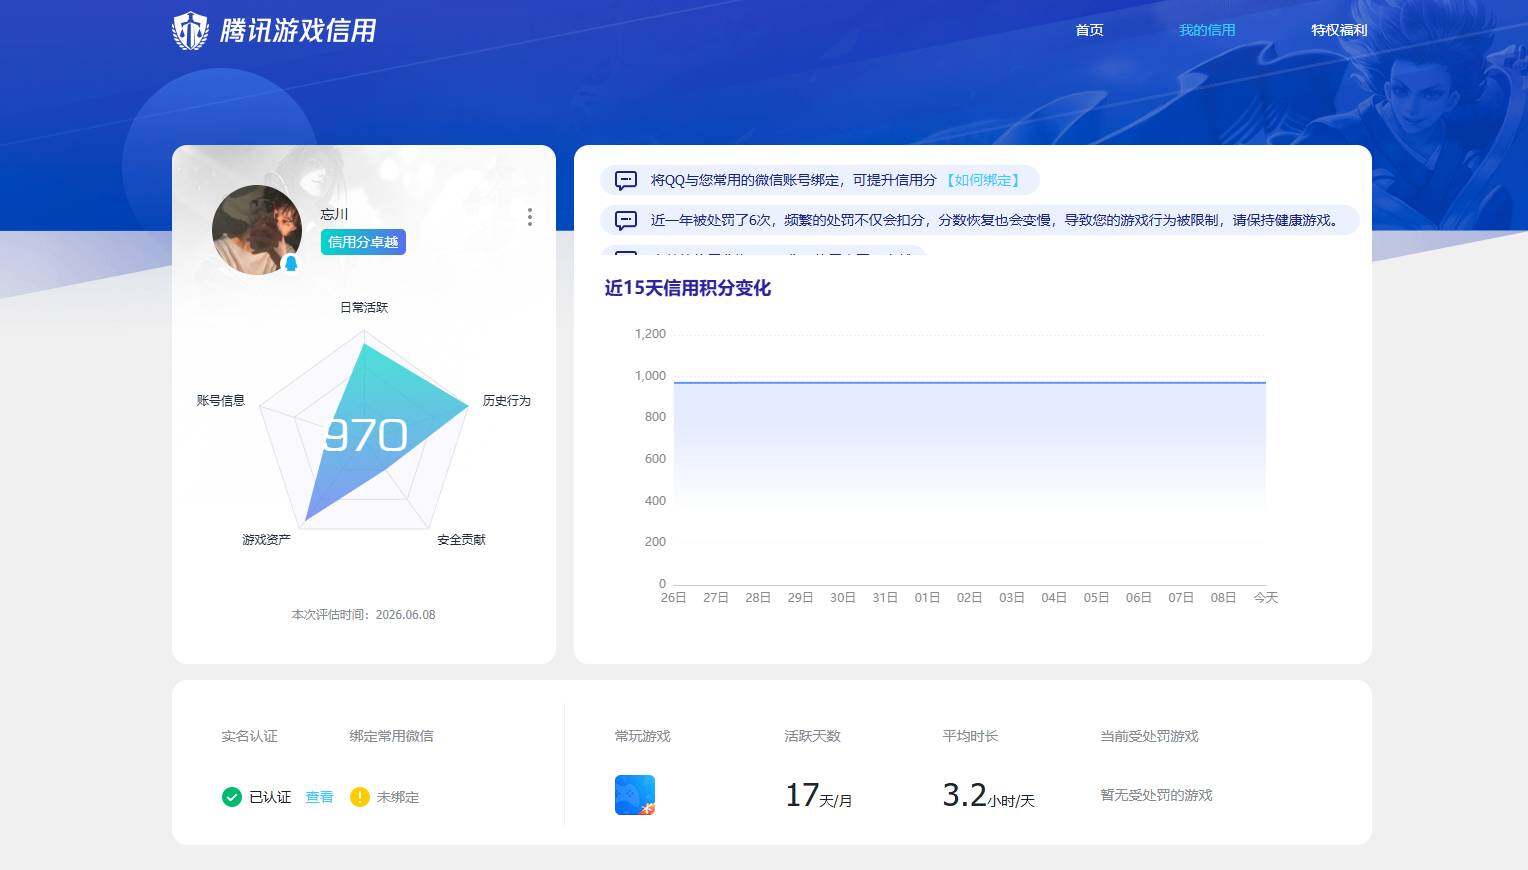Image resolution: width=1528 pixels, height=870 pixels.
Task: Click the 日常活跃 radar label
Action: (x=364, y=307)
